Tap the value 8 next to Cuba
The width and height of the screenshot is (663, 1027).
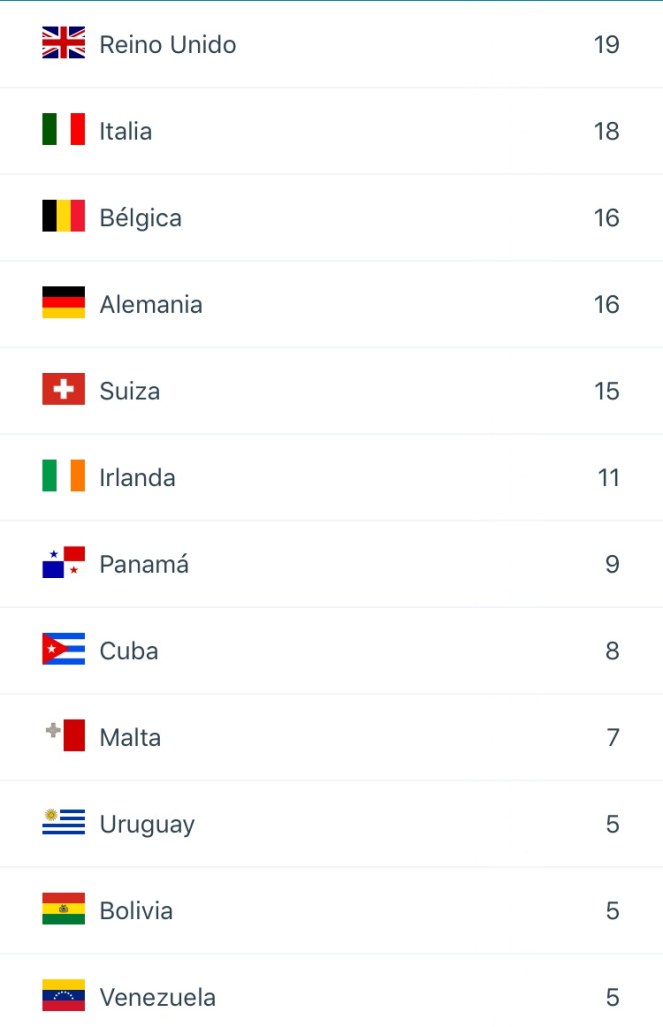coord(612,651)
